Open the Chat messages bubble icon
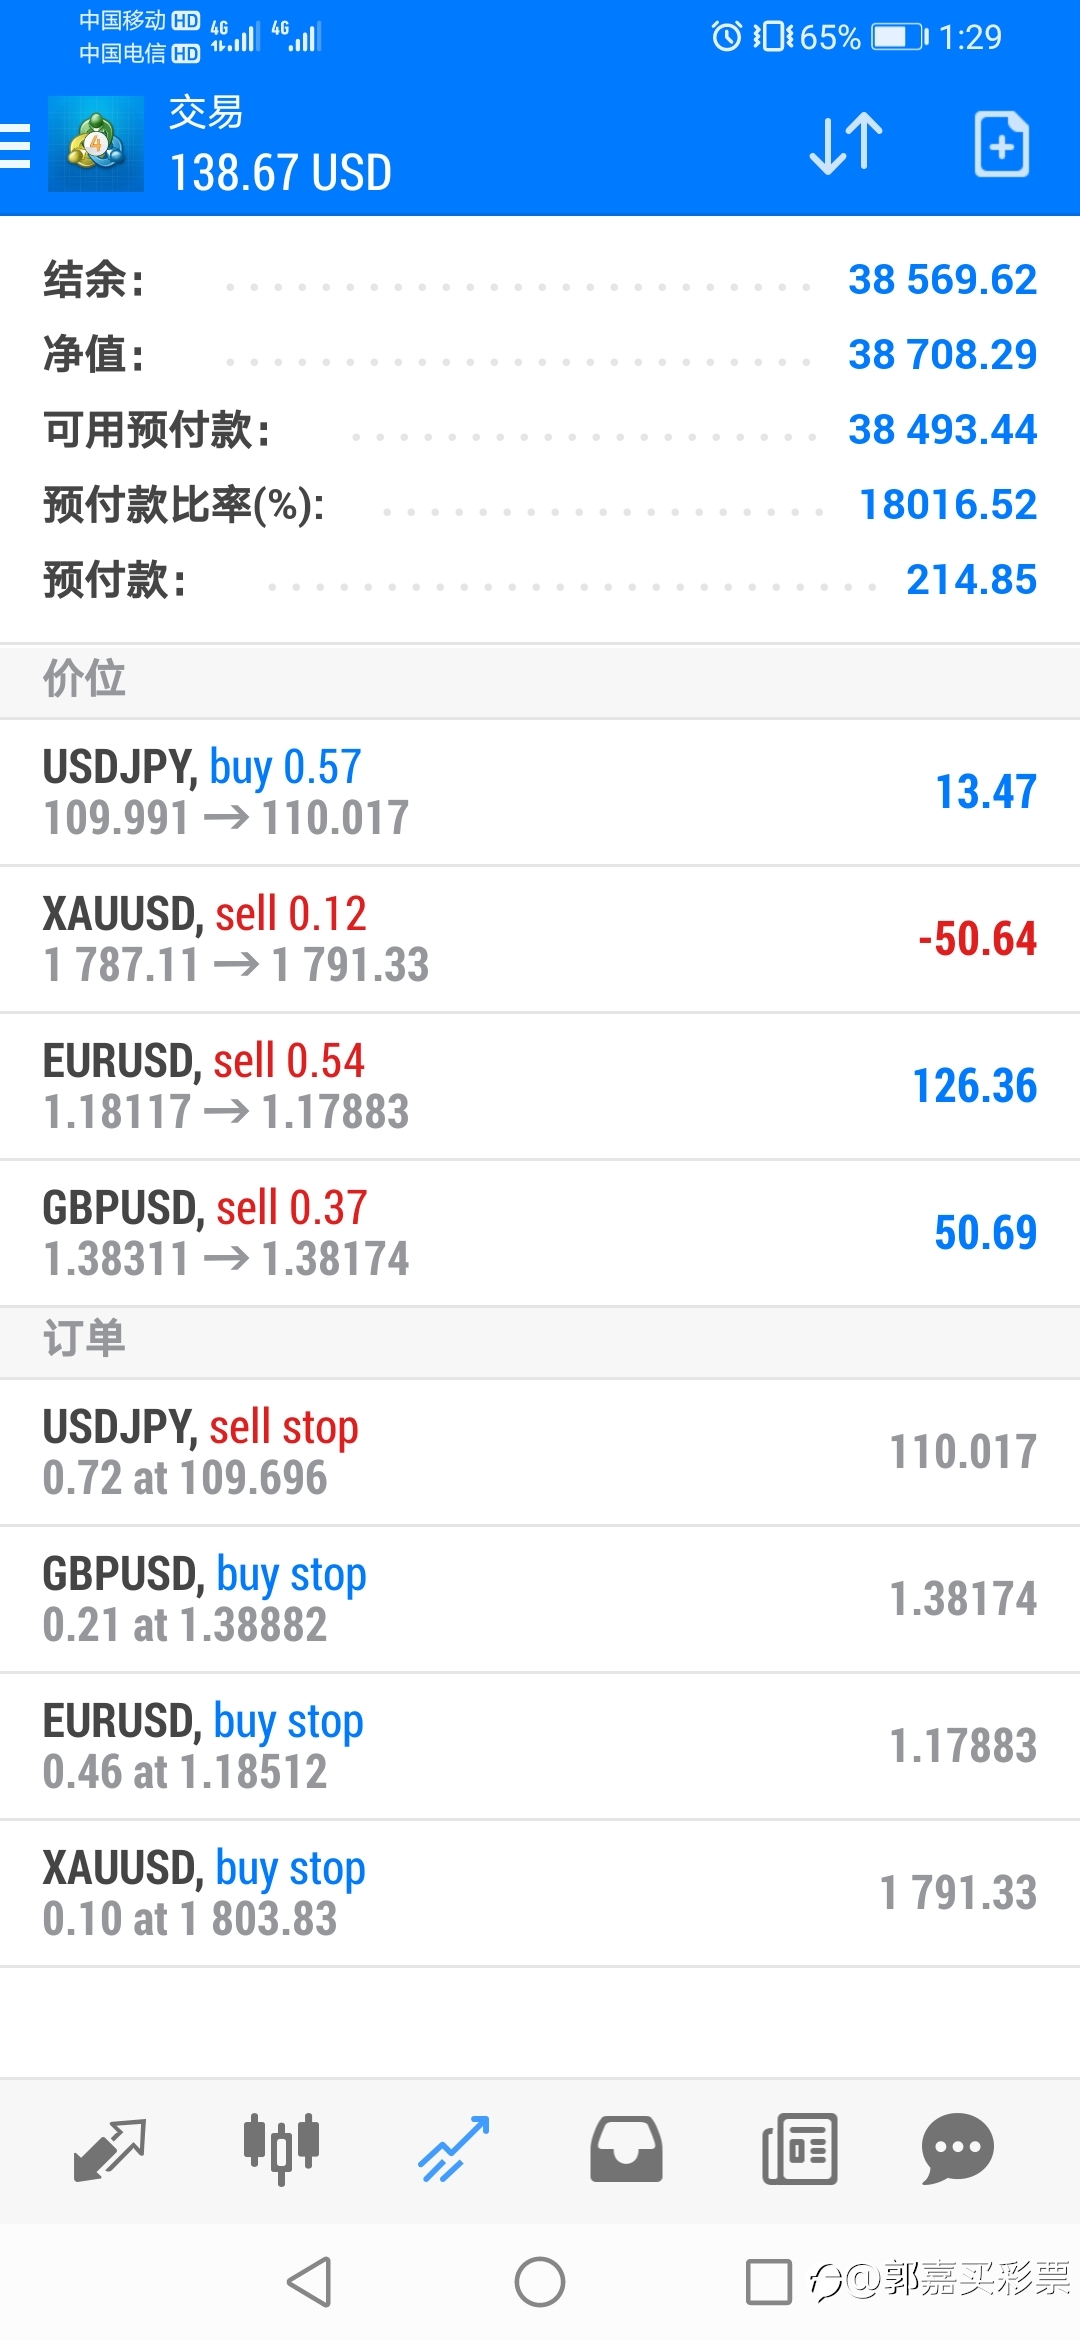The image size is (1080, 2340). click(958, 2149)
